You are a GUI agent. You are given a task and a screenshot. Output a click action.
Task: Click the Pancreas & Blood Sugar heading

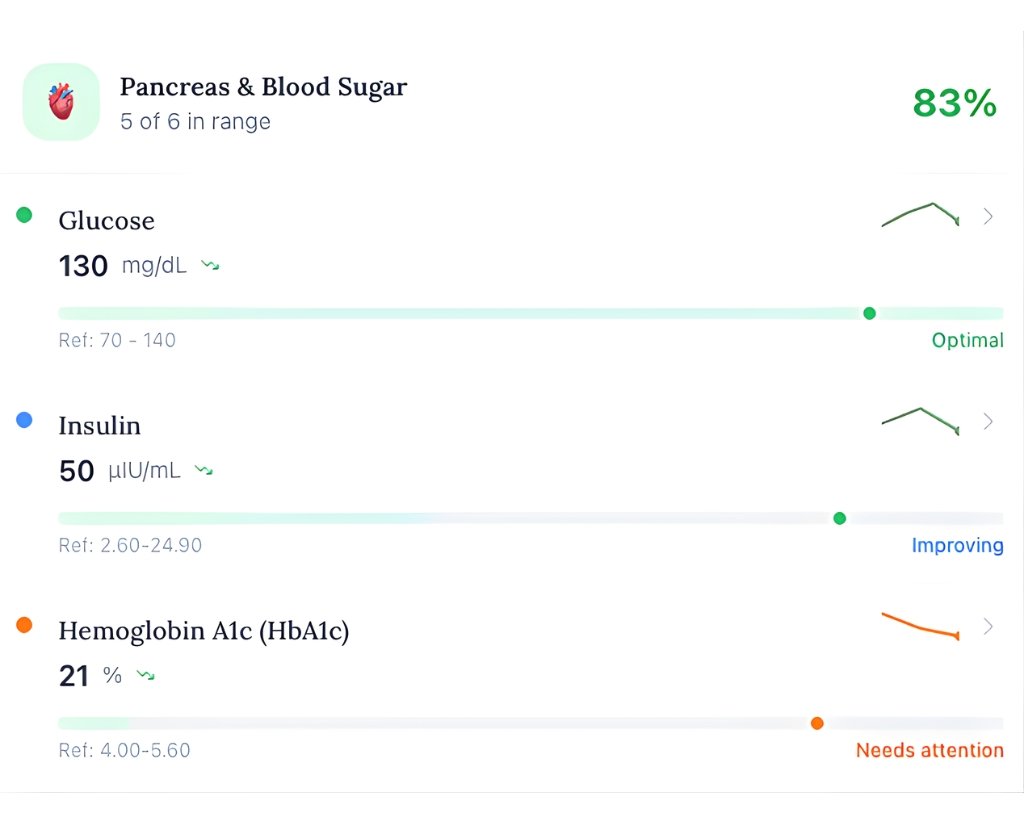coord(263,87)
